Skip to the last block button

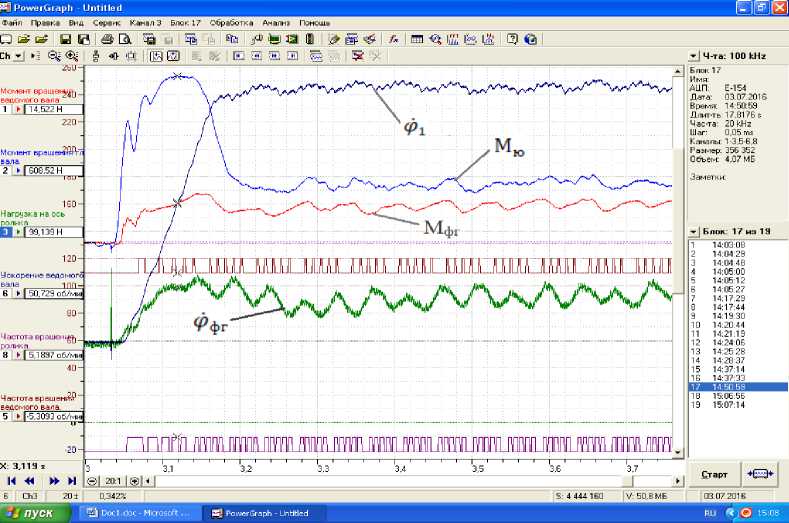[71, 481]
